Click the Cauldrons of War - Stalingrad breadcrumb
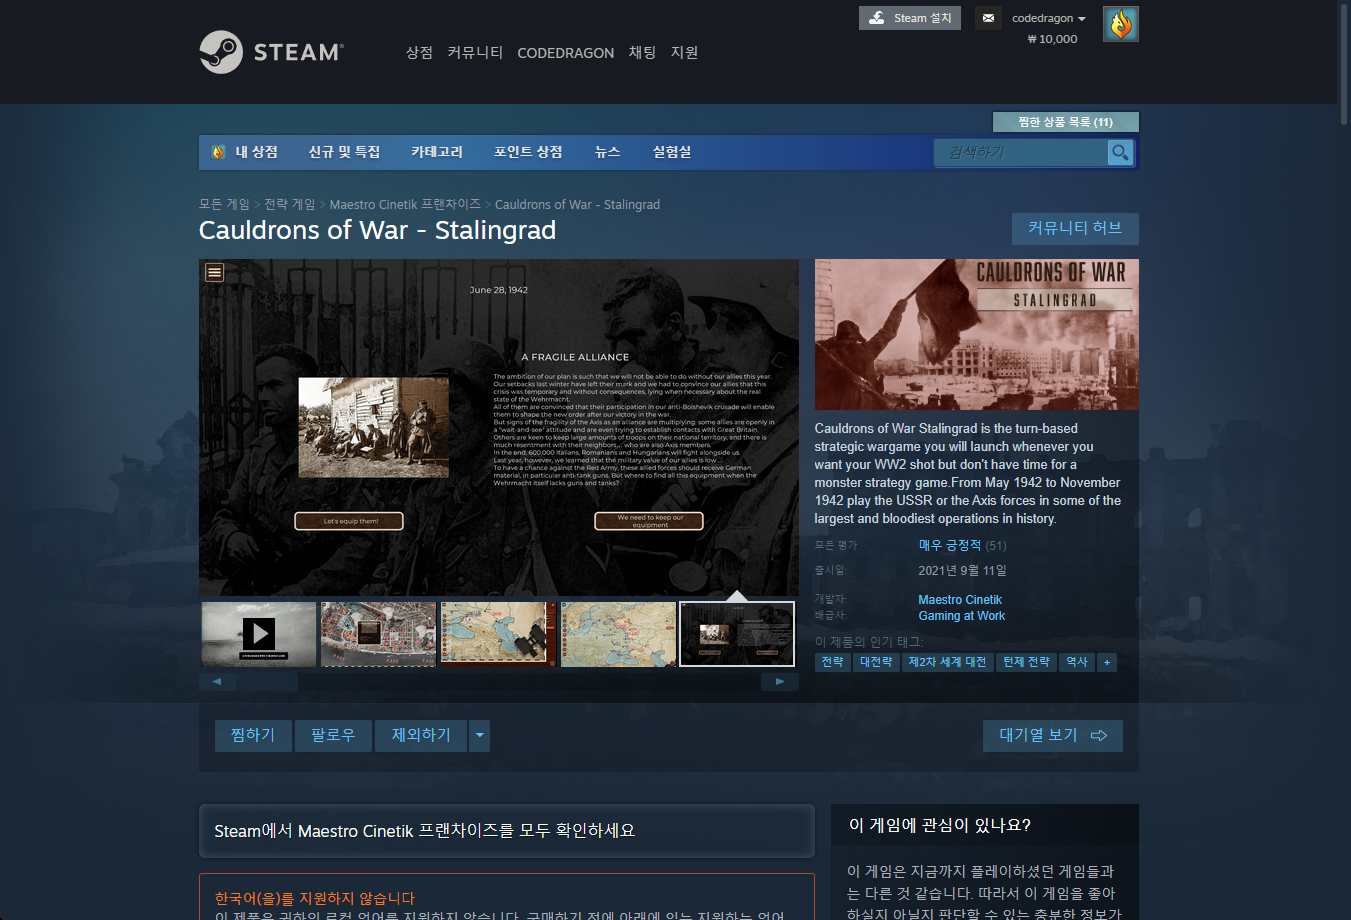The width and height of the screenshot is (1351, 920). [x=577, y=204]
